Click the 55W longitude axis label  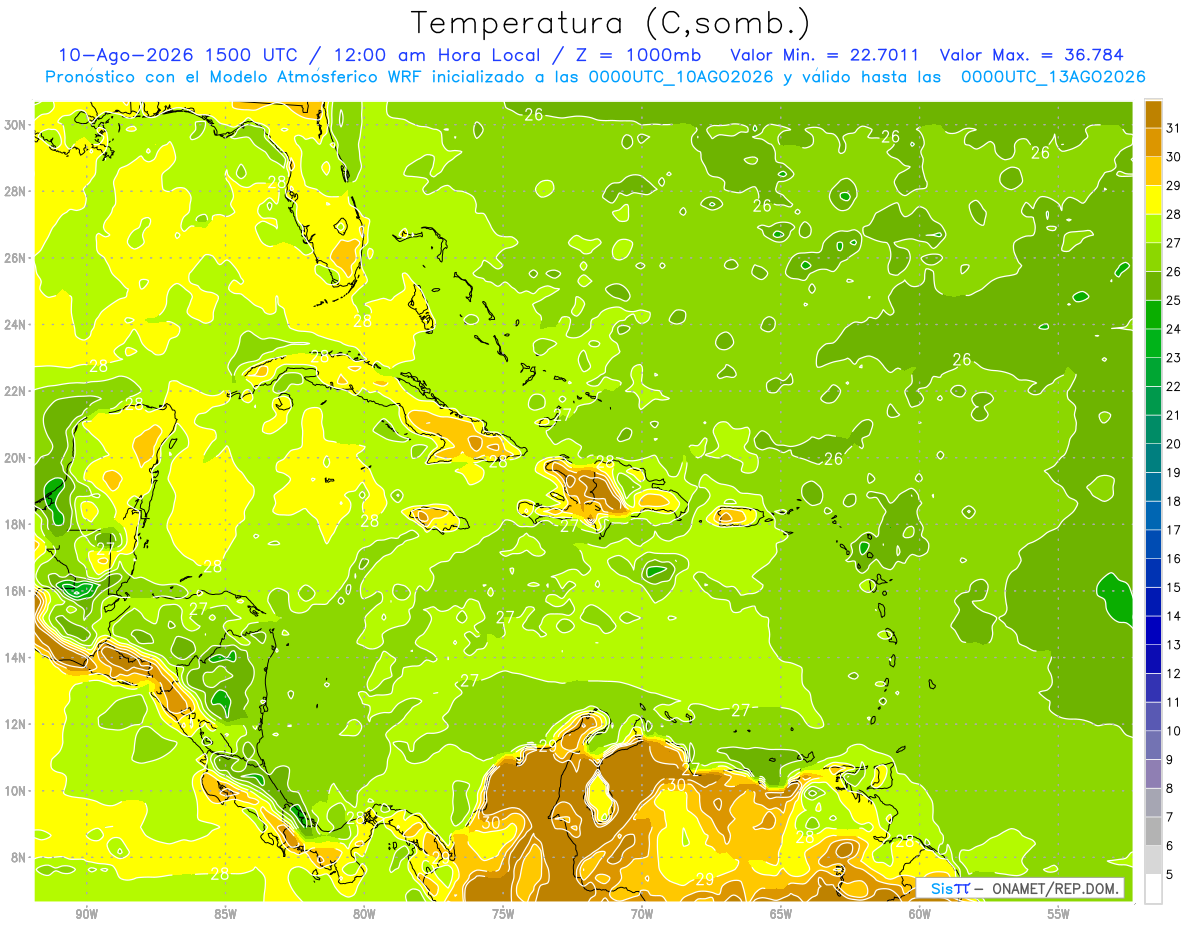click(x=1058, y=914)
